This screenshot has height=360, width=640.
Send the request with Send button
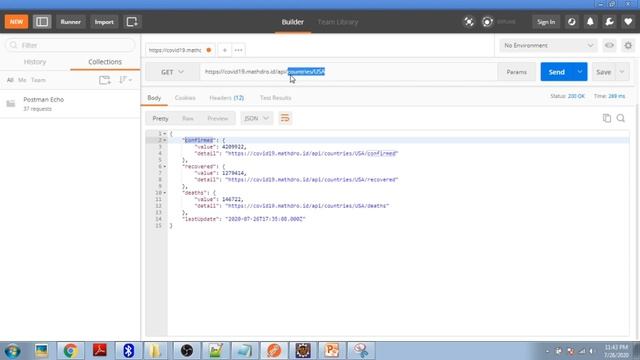557,72
